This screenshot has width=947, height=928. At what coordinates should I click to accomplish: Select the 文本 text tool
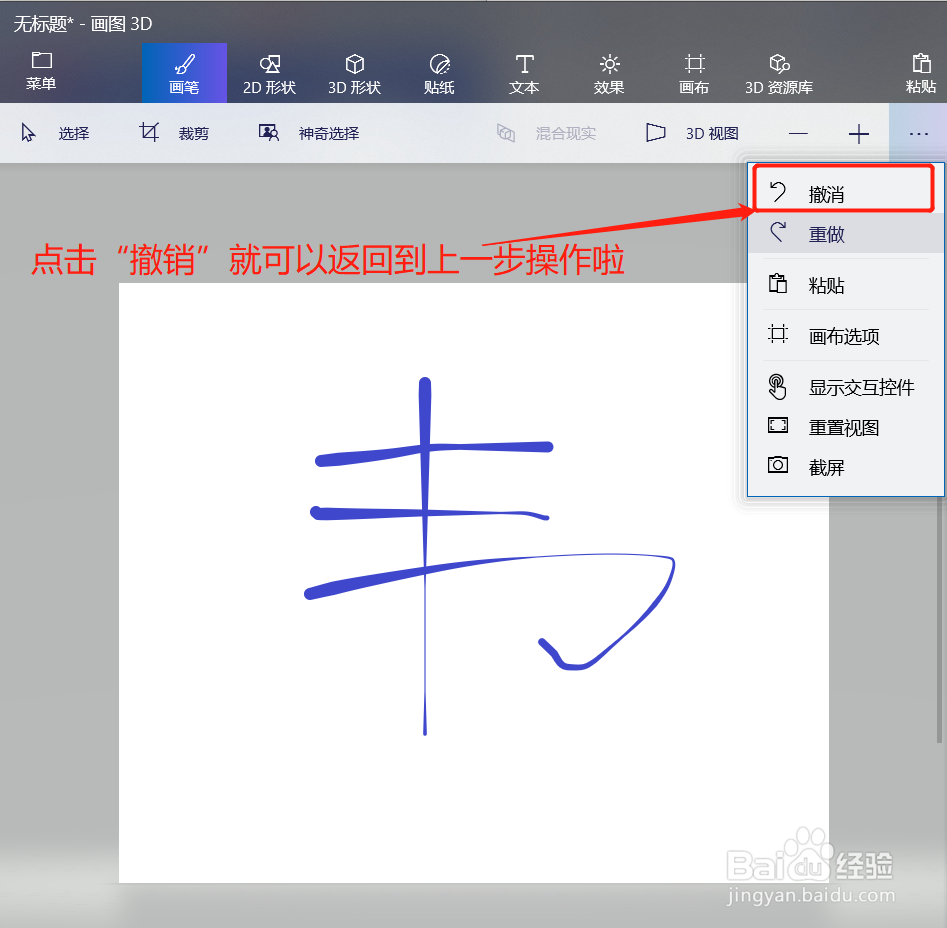click(x=523, y=73)
